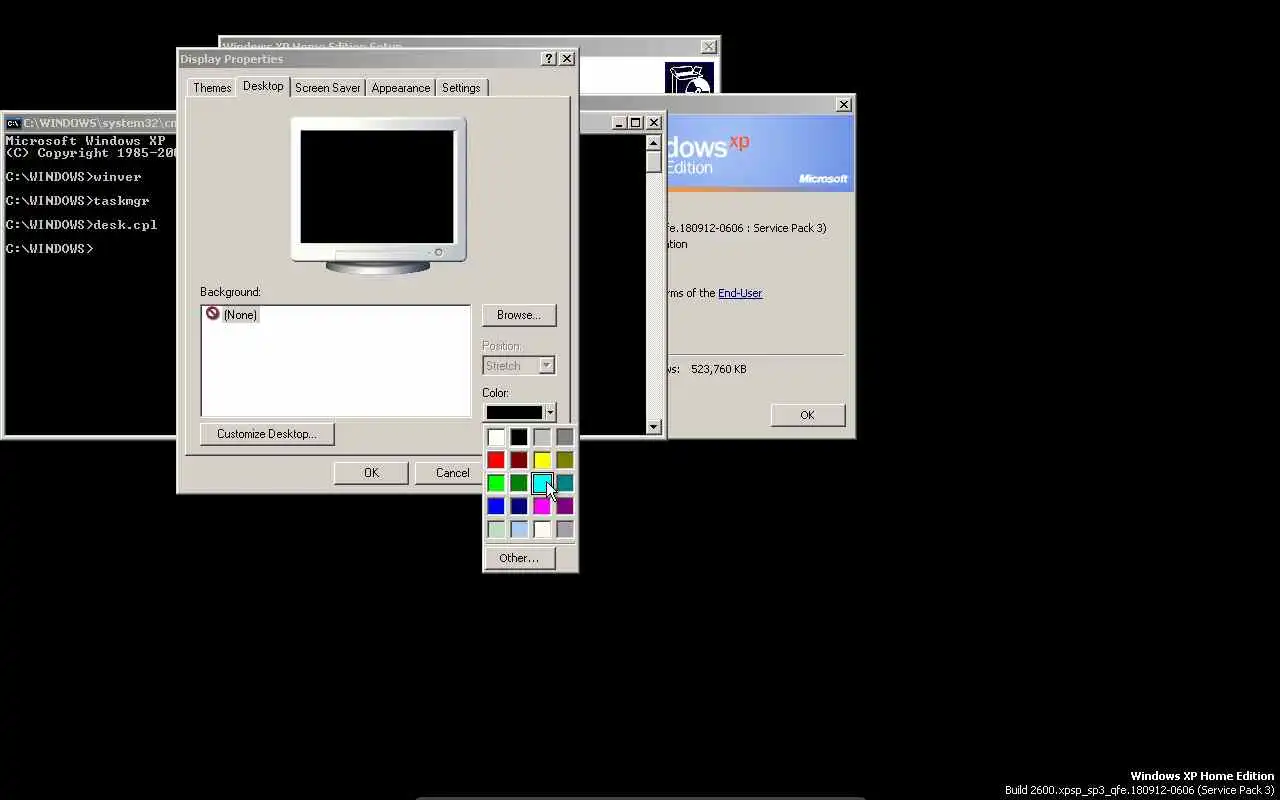Screen dimensions: 1280x800
Task: Choose the dark gray swatch in top row
Action: point(565,437)
